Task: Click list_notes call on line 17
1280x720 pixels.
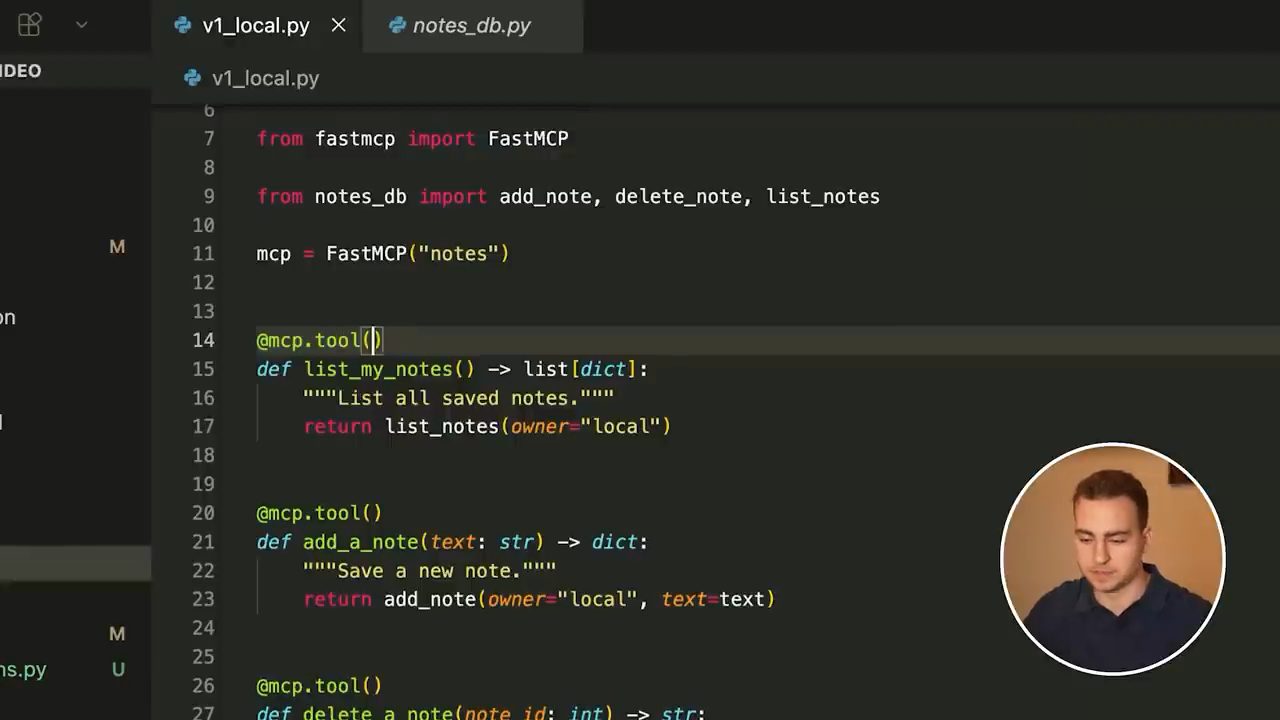Action: [441, 427]
